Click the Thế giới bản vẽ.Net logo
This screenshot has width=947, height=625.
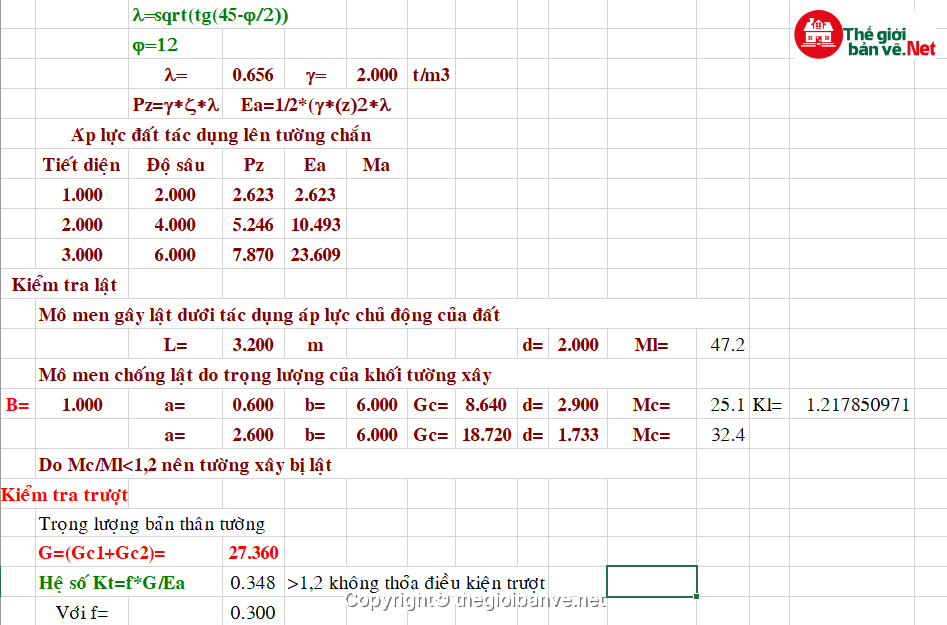[865, 34]
